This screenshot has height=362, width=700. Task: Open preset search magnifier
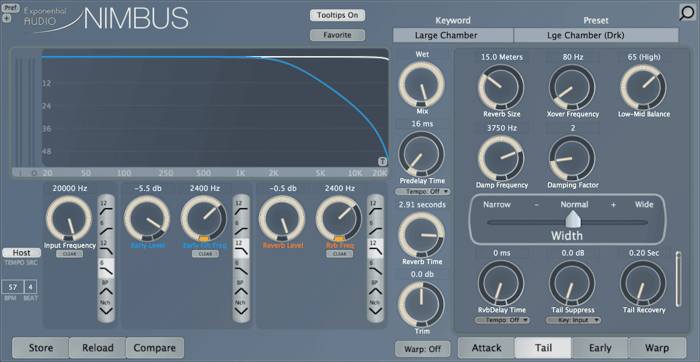tap(688, 13)
